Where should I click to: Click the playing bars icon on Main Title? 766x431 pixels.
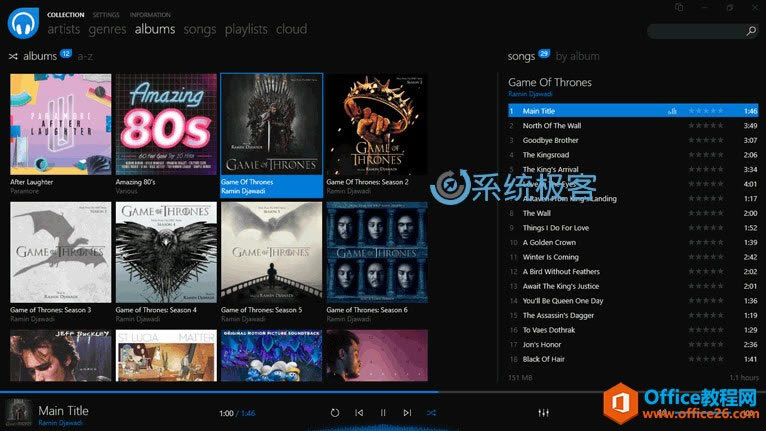tap(672, 111)
